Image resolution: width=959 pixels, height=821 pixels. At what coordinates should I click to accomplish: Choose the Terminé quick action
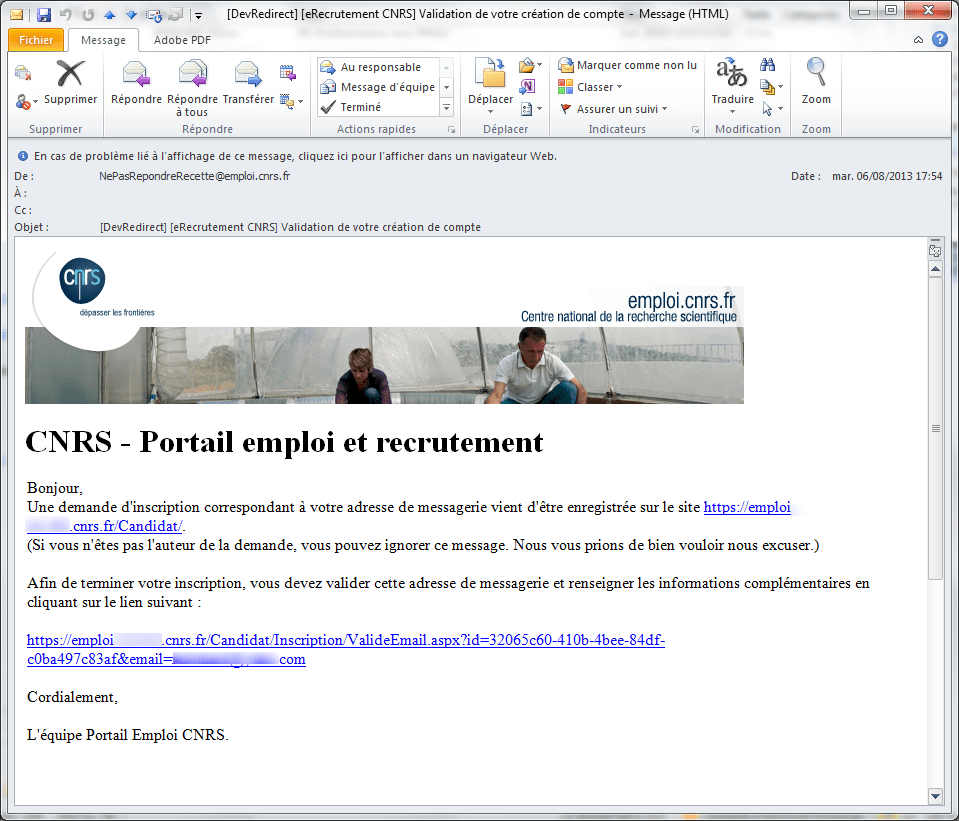[x=378, y=107]
